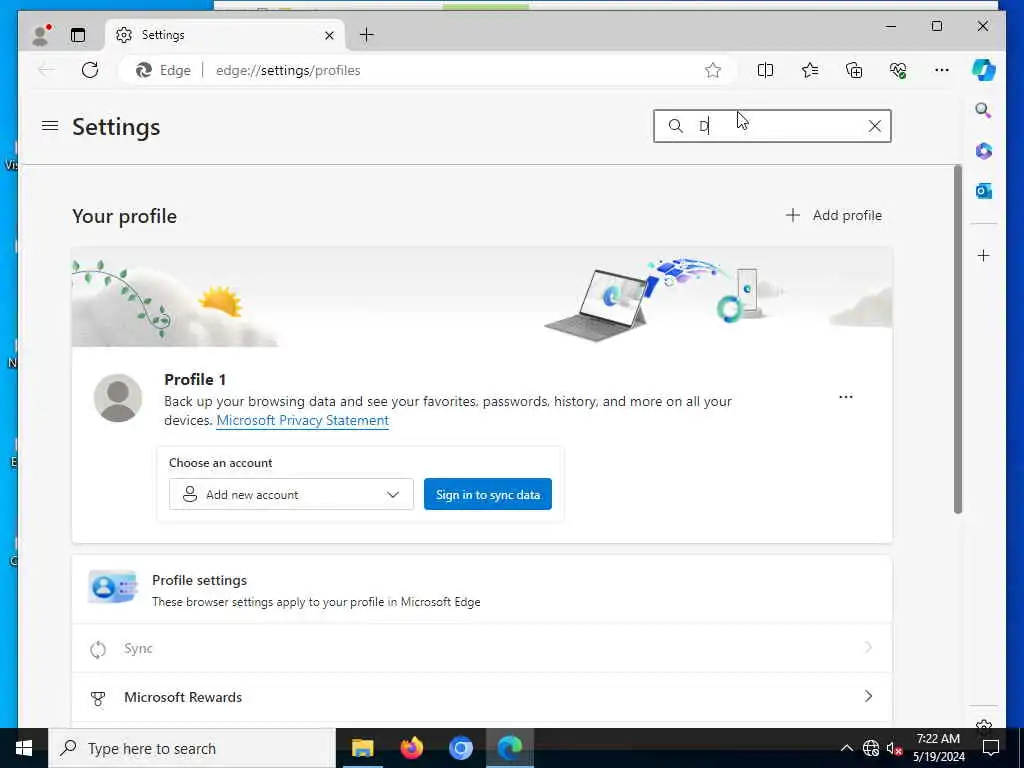Click Sign in to sync data

coord(488,494)
